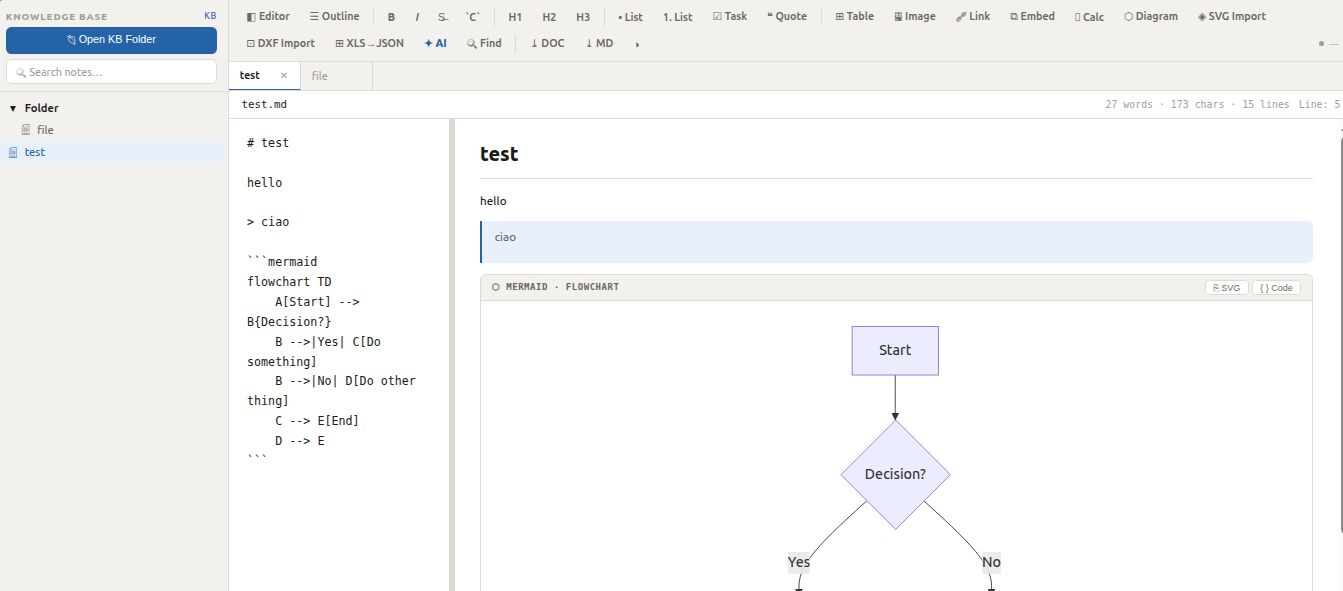This screenshot has height=591, width=1343.
Task: Insert H3 heading
Action: [583, 16]
